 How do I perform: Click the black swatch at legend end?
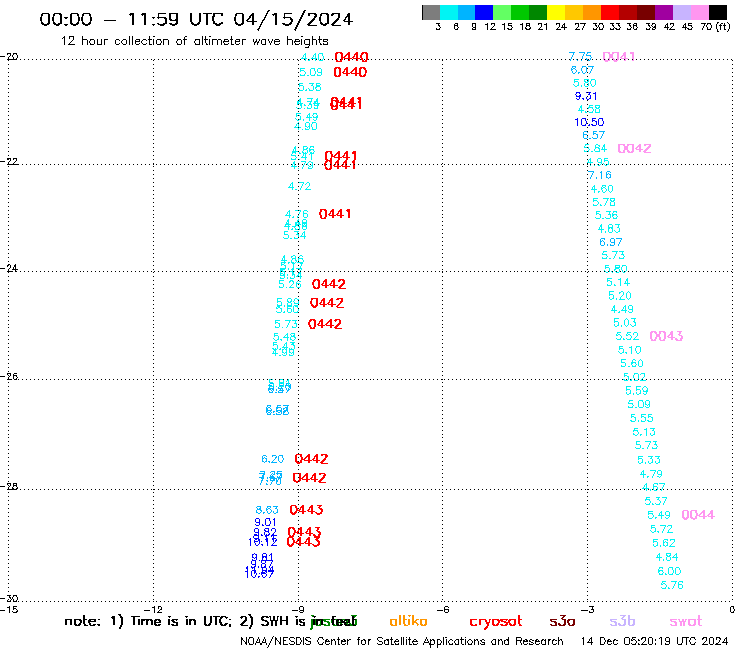tap(718, 13)
